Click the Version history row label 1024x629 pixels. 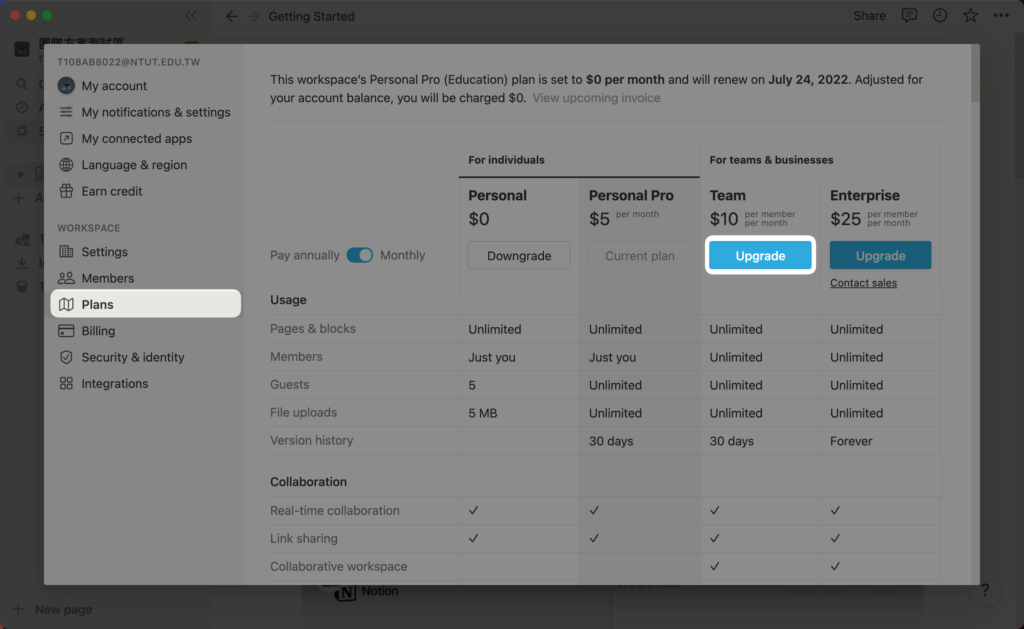click(x=312, y=441)
